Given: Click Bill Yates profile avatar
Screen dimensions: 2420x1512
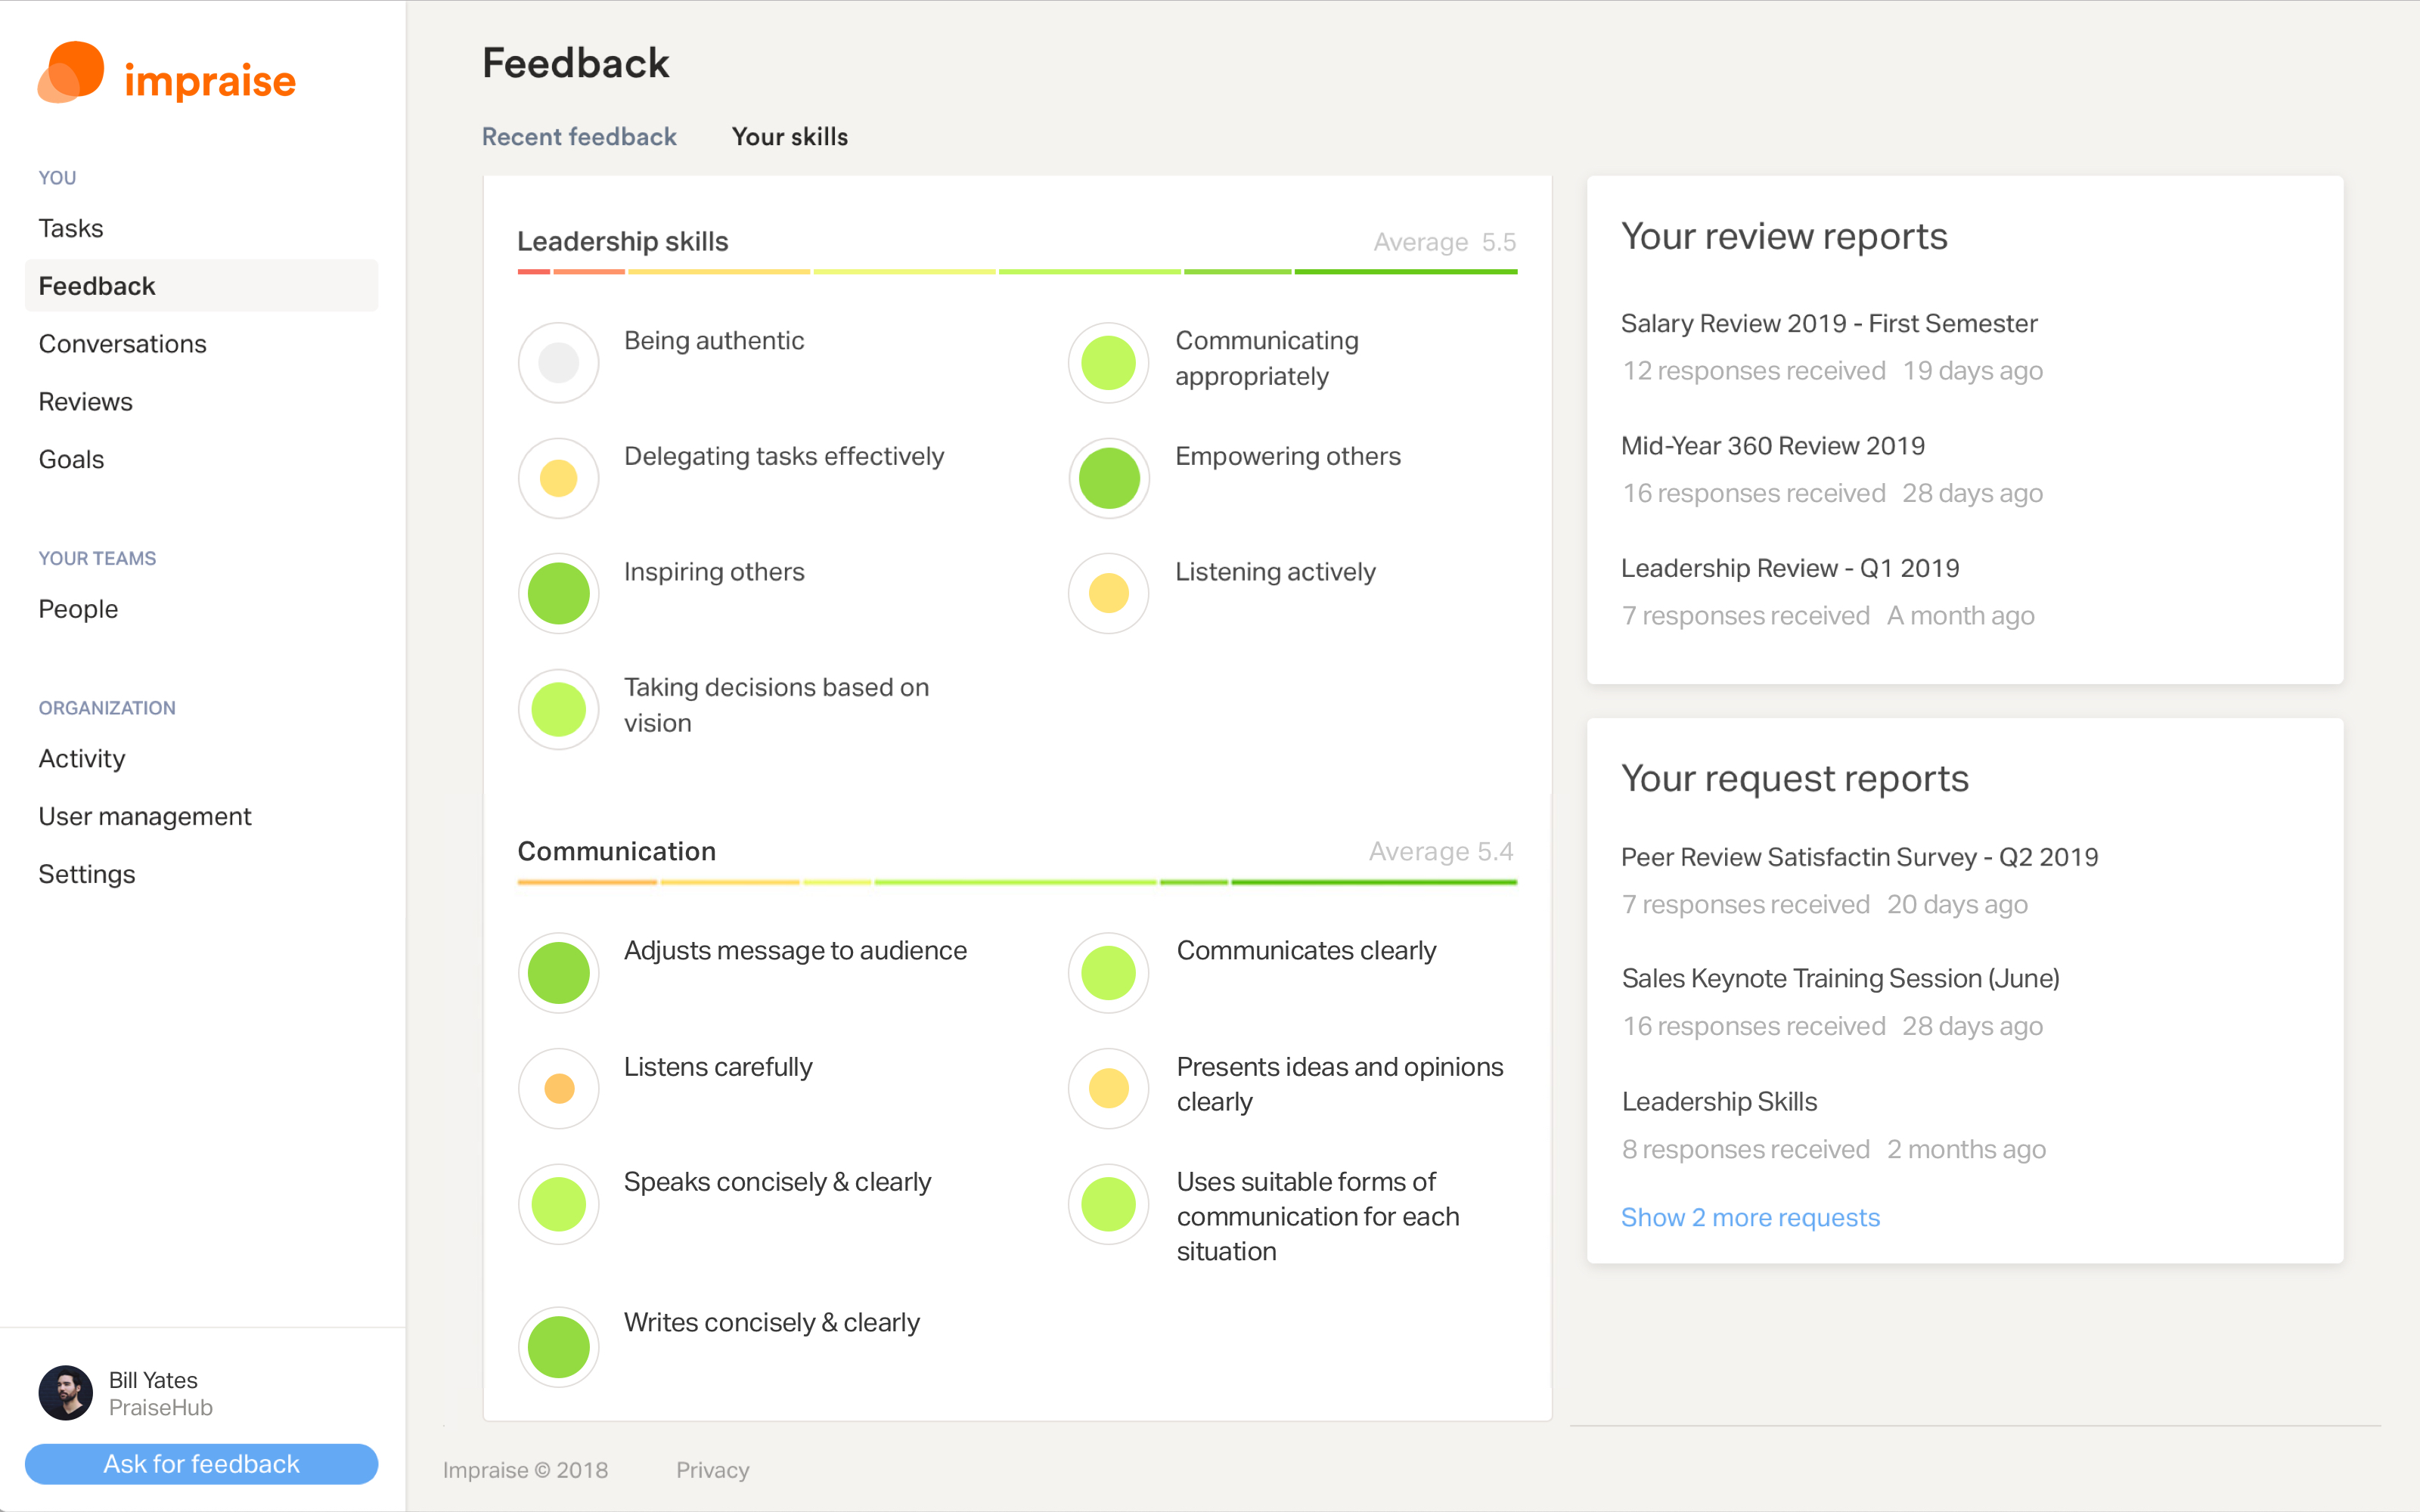Looking at the screenshot, I should 65,1392.
